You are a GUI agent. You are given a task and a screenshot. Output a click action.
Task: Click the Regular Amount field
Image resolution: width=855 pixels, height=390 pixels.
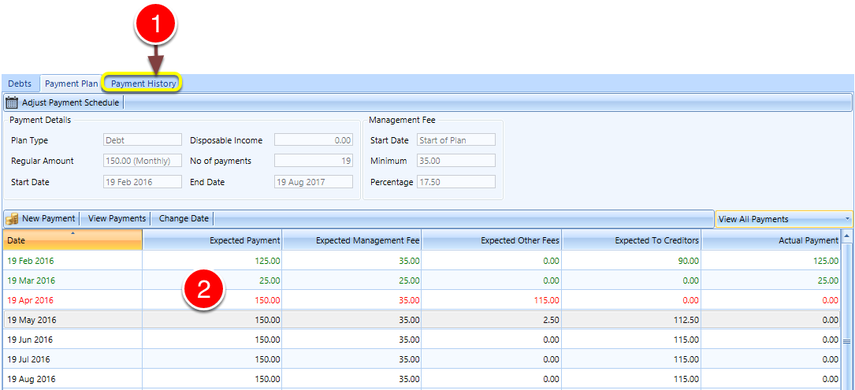point(142,161)
